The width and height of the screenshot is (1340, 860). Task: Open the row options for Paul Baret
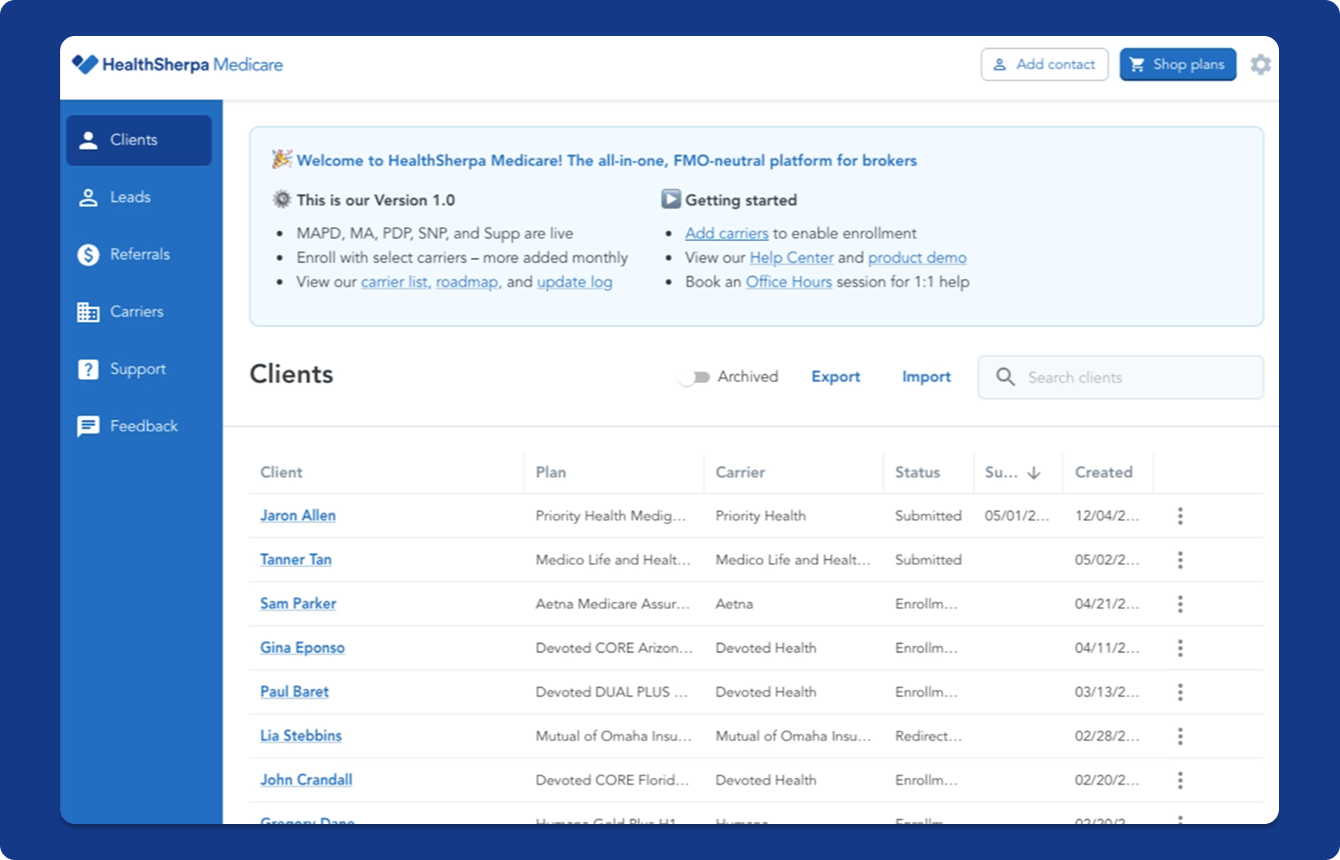pos(1180,692)
